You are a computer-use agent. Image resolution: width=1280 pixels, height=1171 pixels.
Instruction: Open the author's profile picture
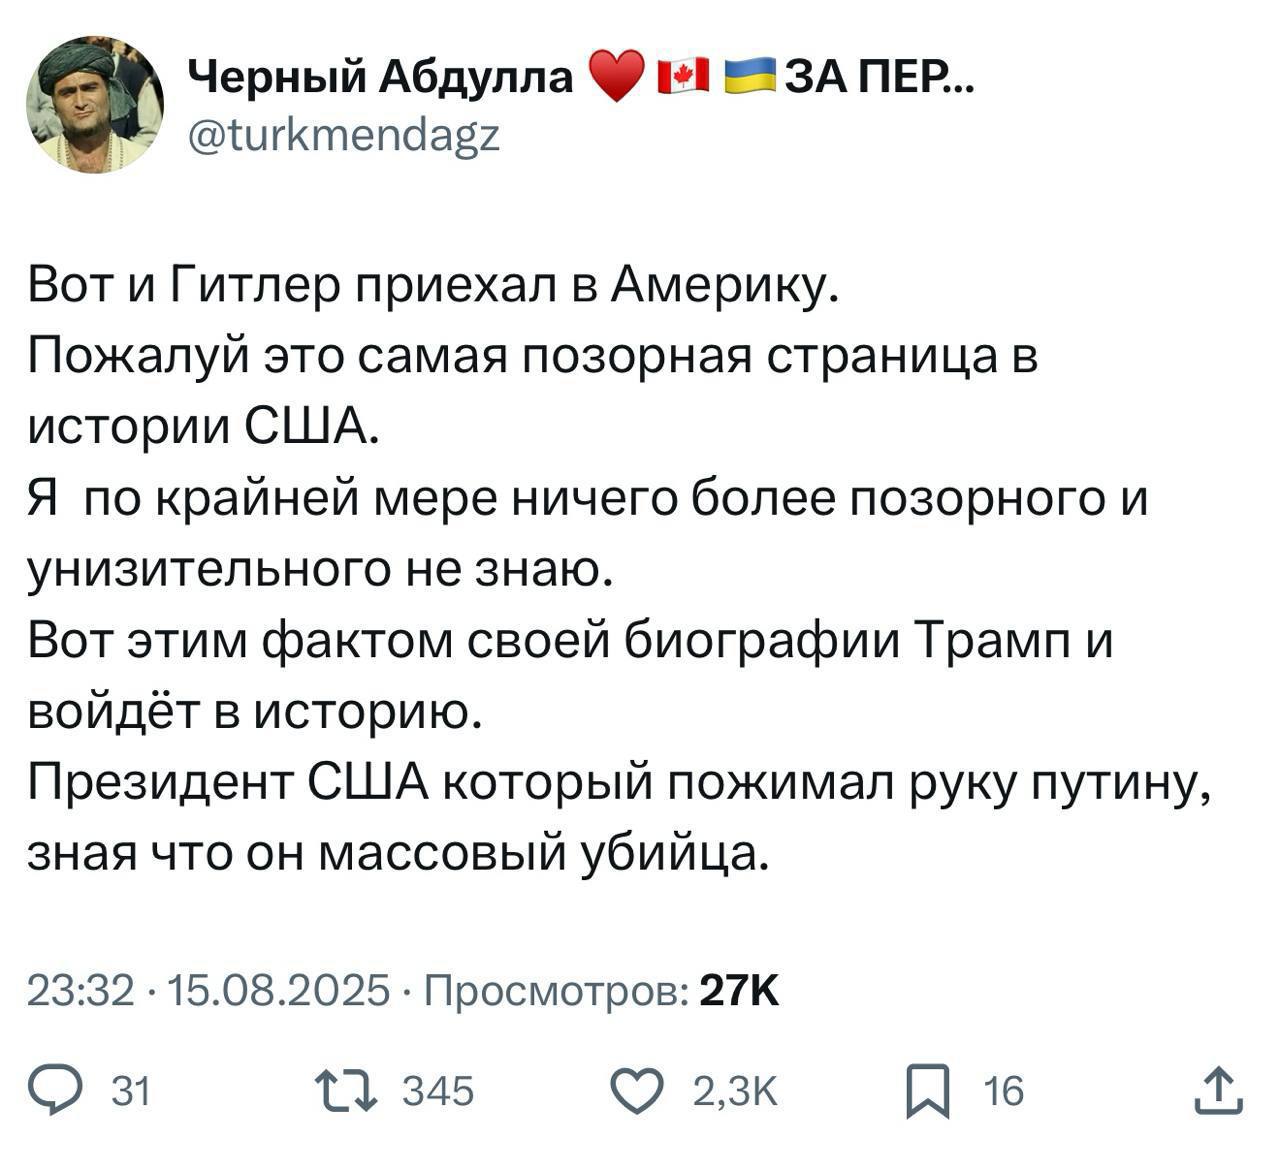[x=95, y=103]
